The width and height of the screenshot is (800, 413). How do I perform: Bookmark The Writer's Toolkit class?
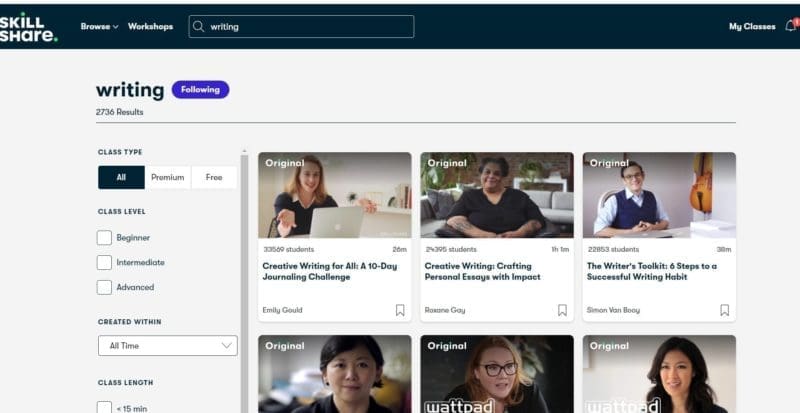(724, 310)
